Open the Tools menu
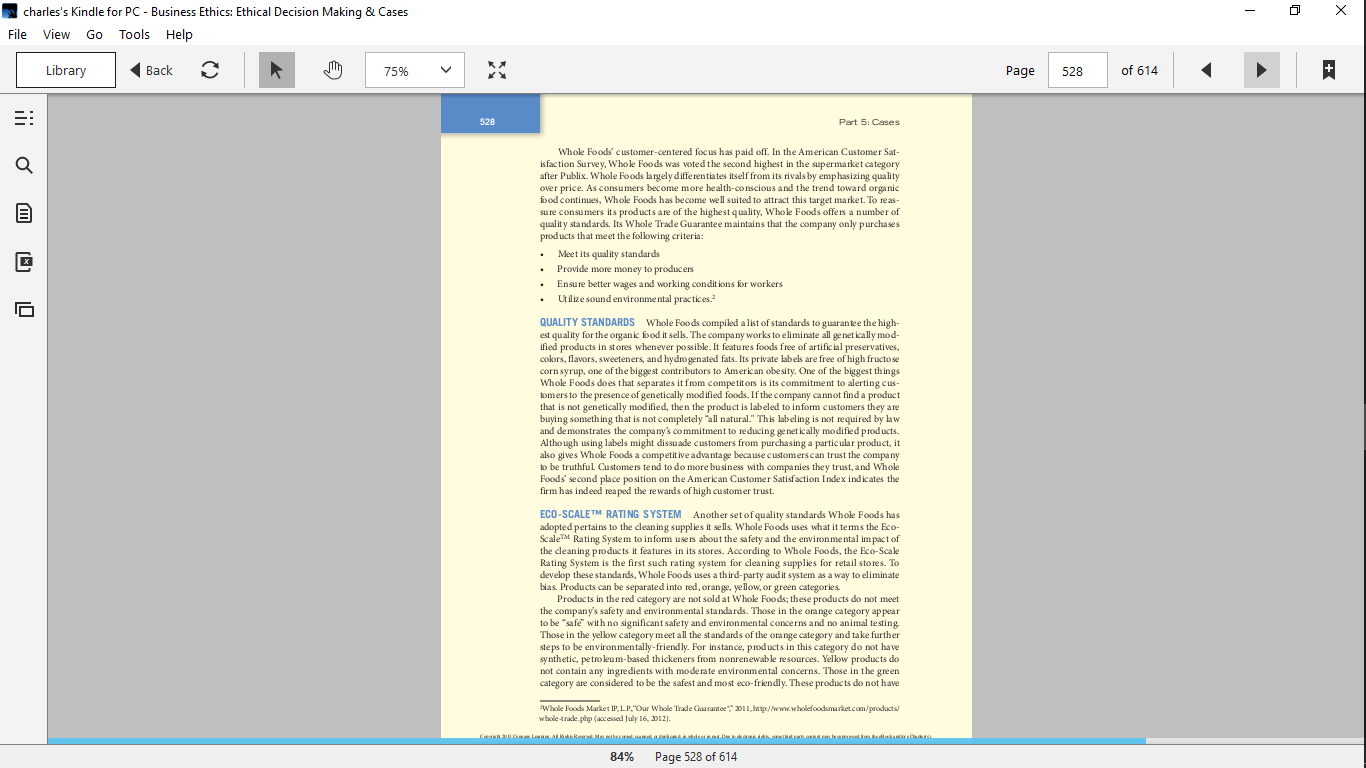Screen dimensions: 1366x768 134,34
